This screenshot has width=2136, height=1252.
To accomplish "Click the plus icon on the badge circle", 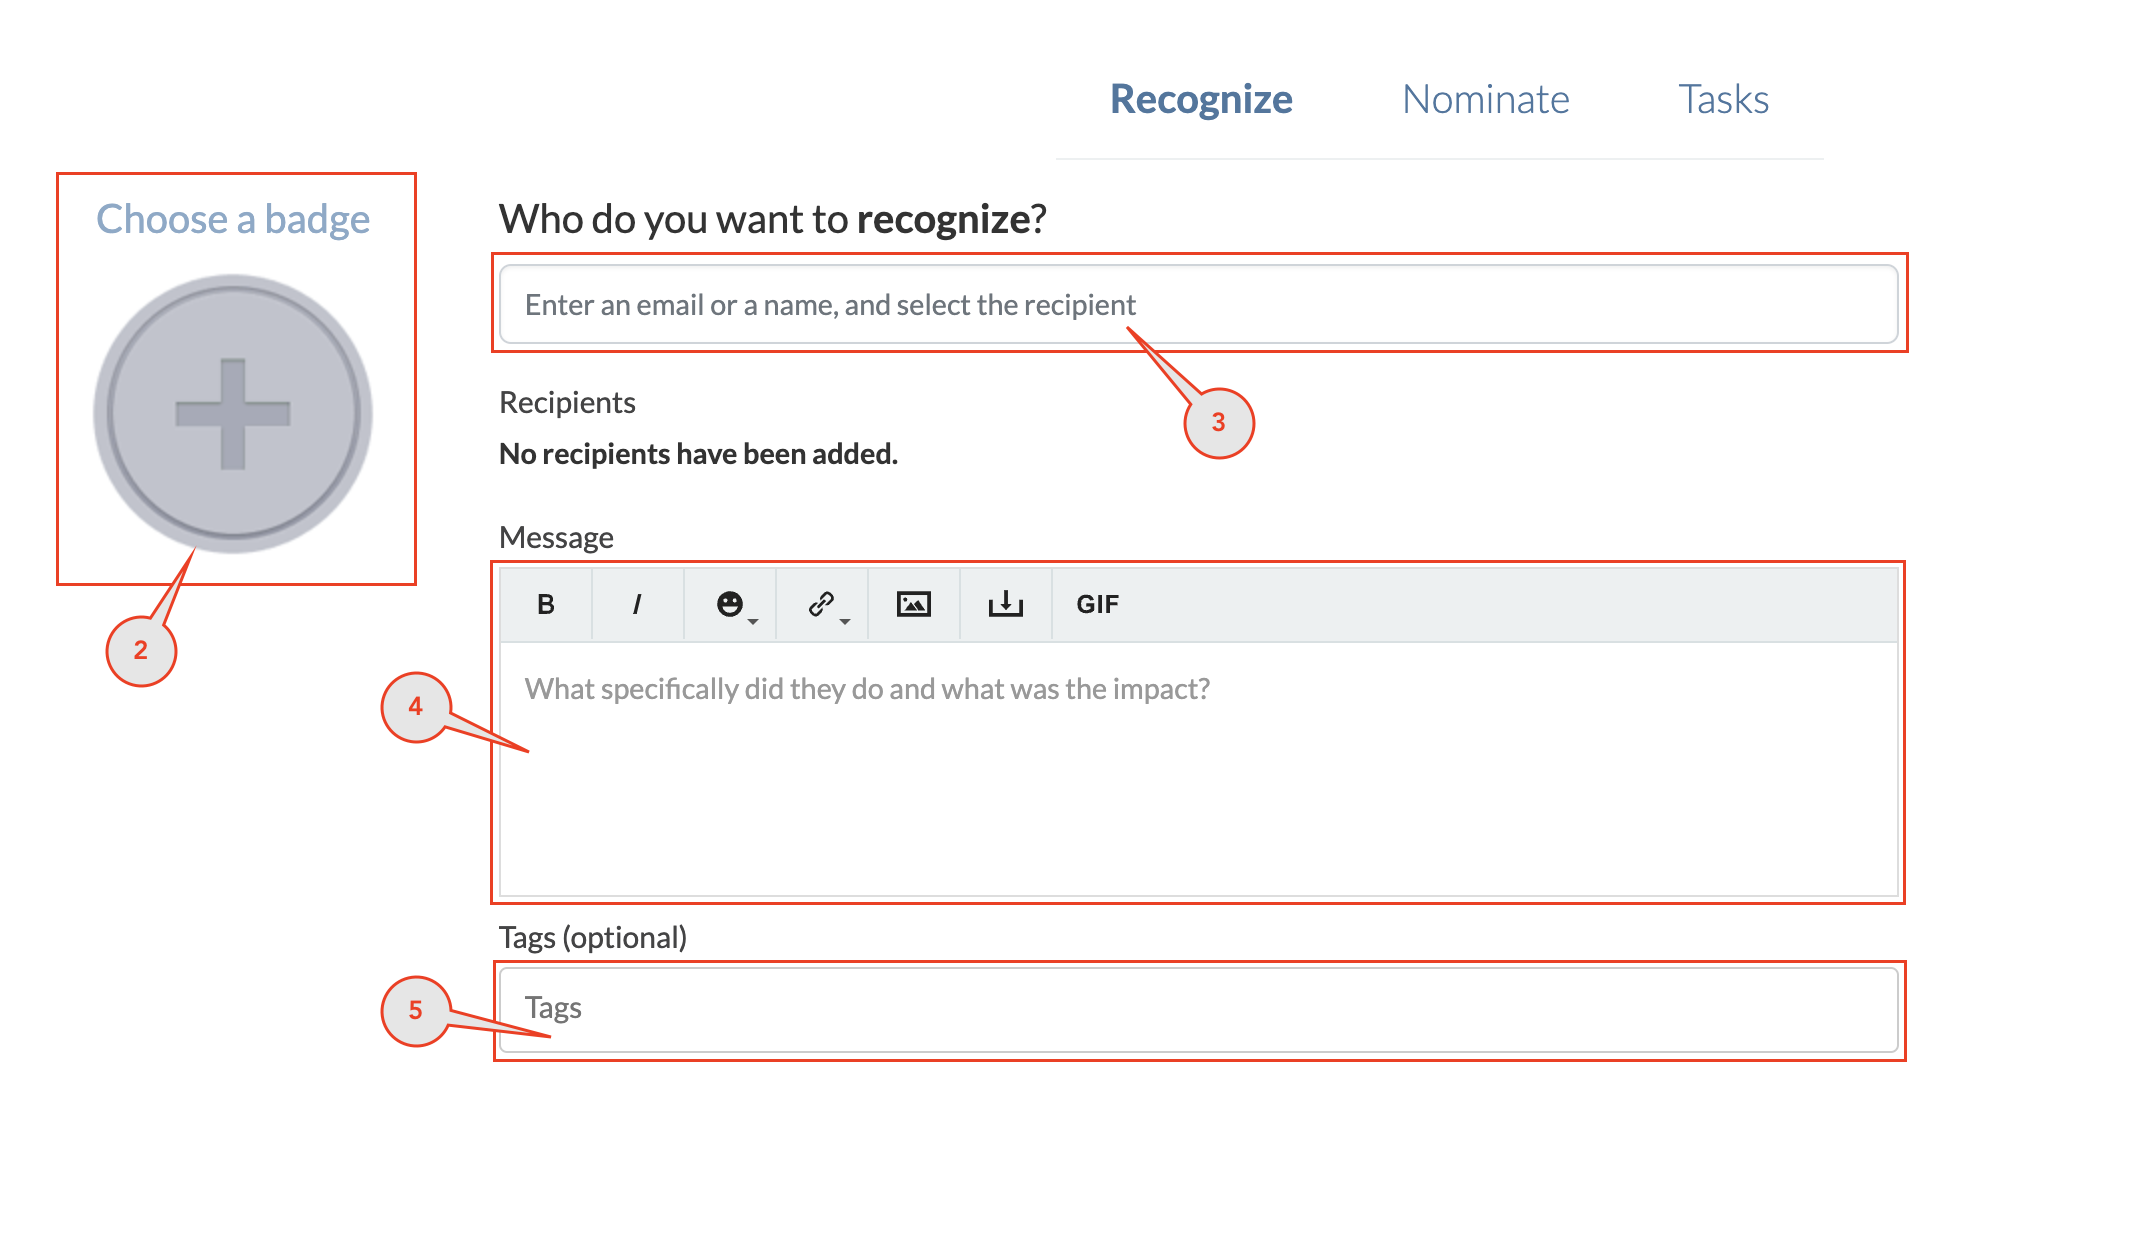I will tap(231, 414).
